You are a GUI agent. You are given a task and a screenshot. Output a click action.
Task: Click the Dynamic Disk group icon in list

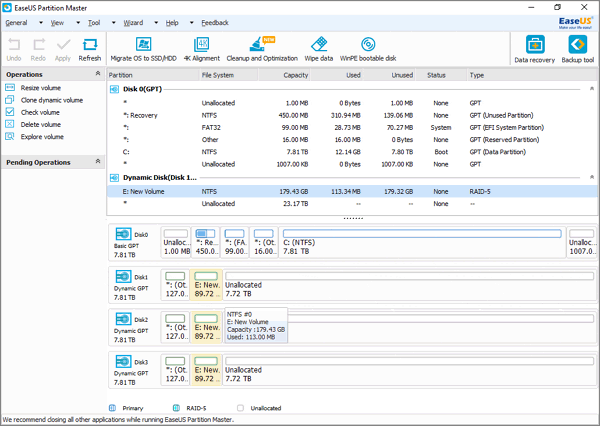tap(114, 178)
